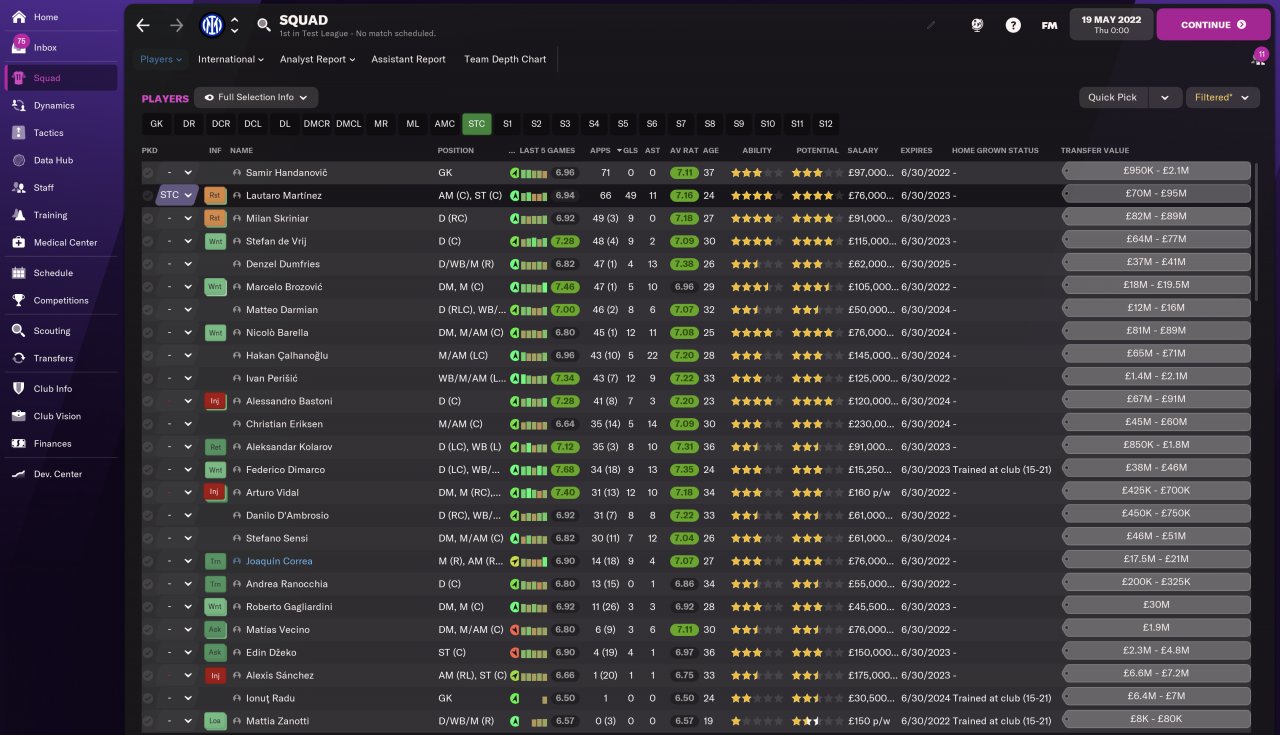Click the forward navigation arrow
The width and height of the screenshot is (1280, 735).
[177, 25]
